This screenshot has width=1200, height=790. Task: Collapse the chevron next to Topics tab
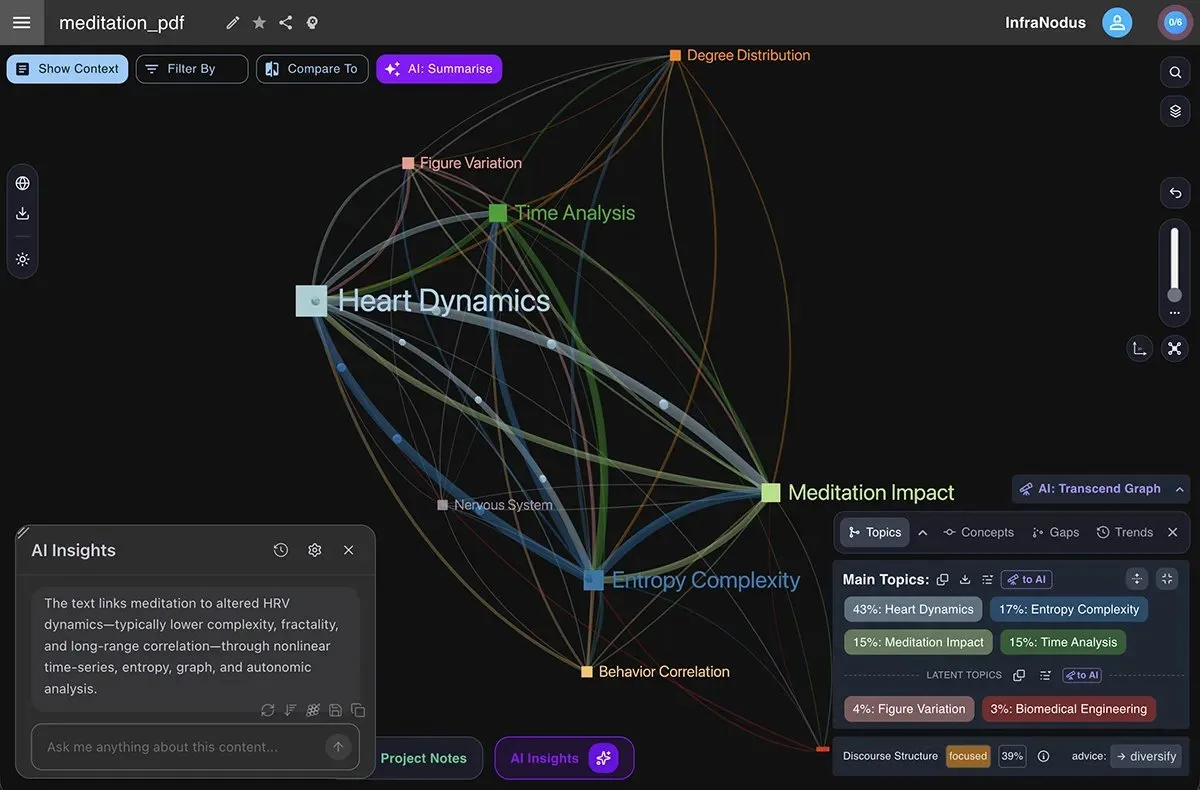coord(922,532)
